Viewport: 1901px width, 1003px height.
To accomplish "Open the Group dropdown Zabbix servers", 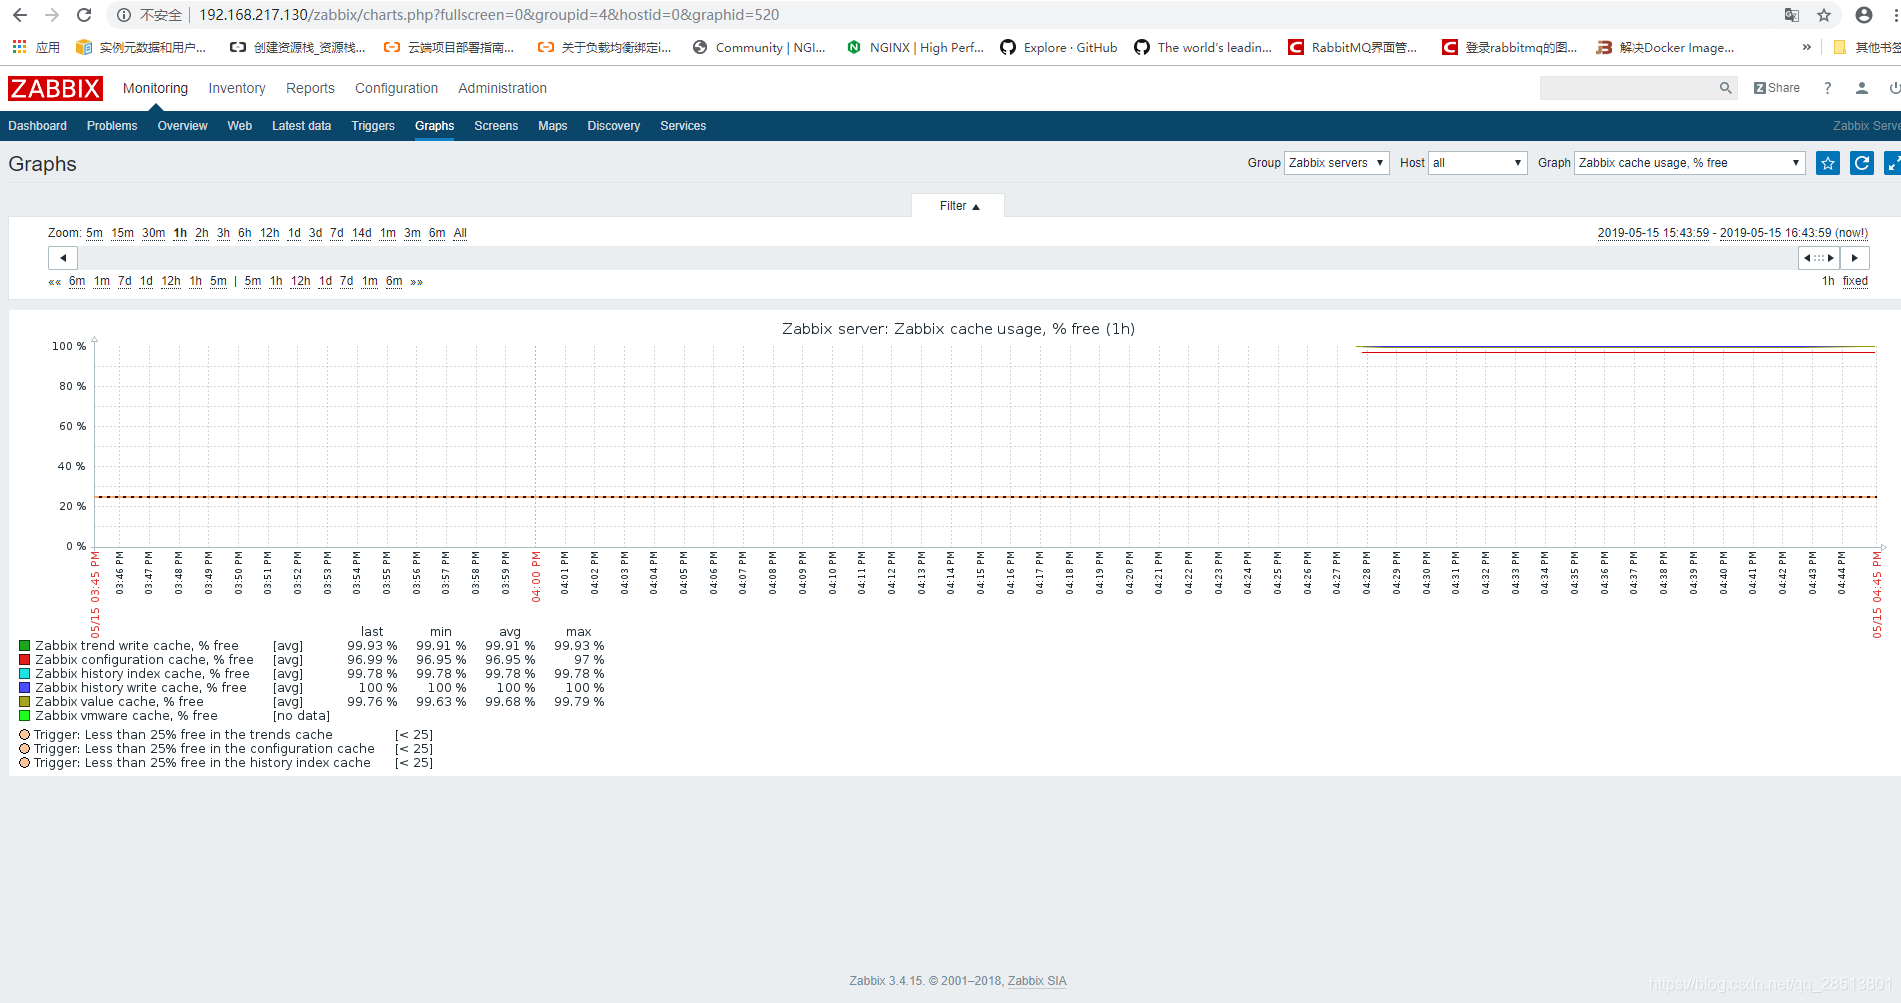I will pyautogui.click(x=1337, y=163).
